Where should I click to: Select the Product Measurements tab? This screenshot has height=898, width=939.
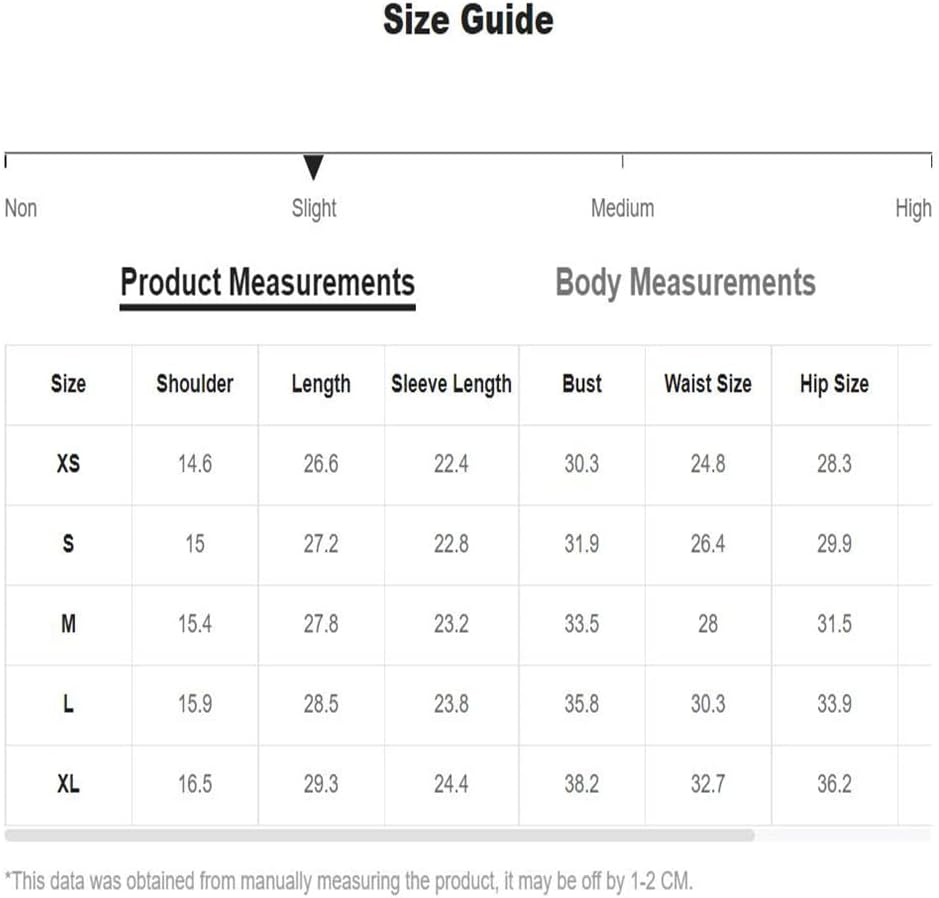coord(267,283)
